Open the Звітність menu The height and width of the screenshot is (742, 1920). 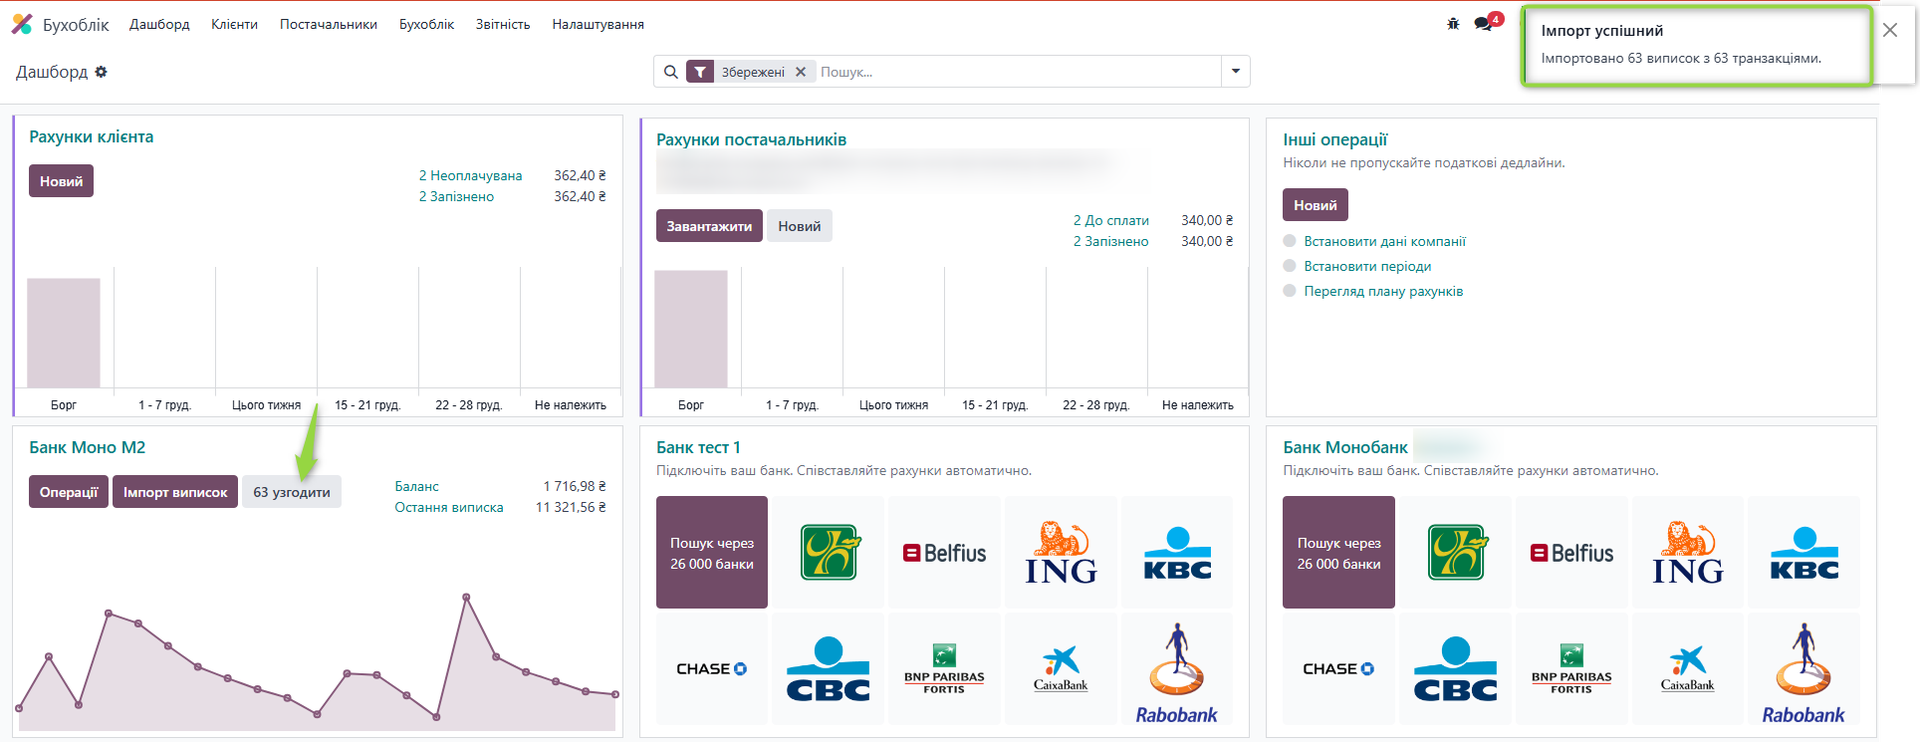pos(502,24)
